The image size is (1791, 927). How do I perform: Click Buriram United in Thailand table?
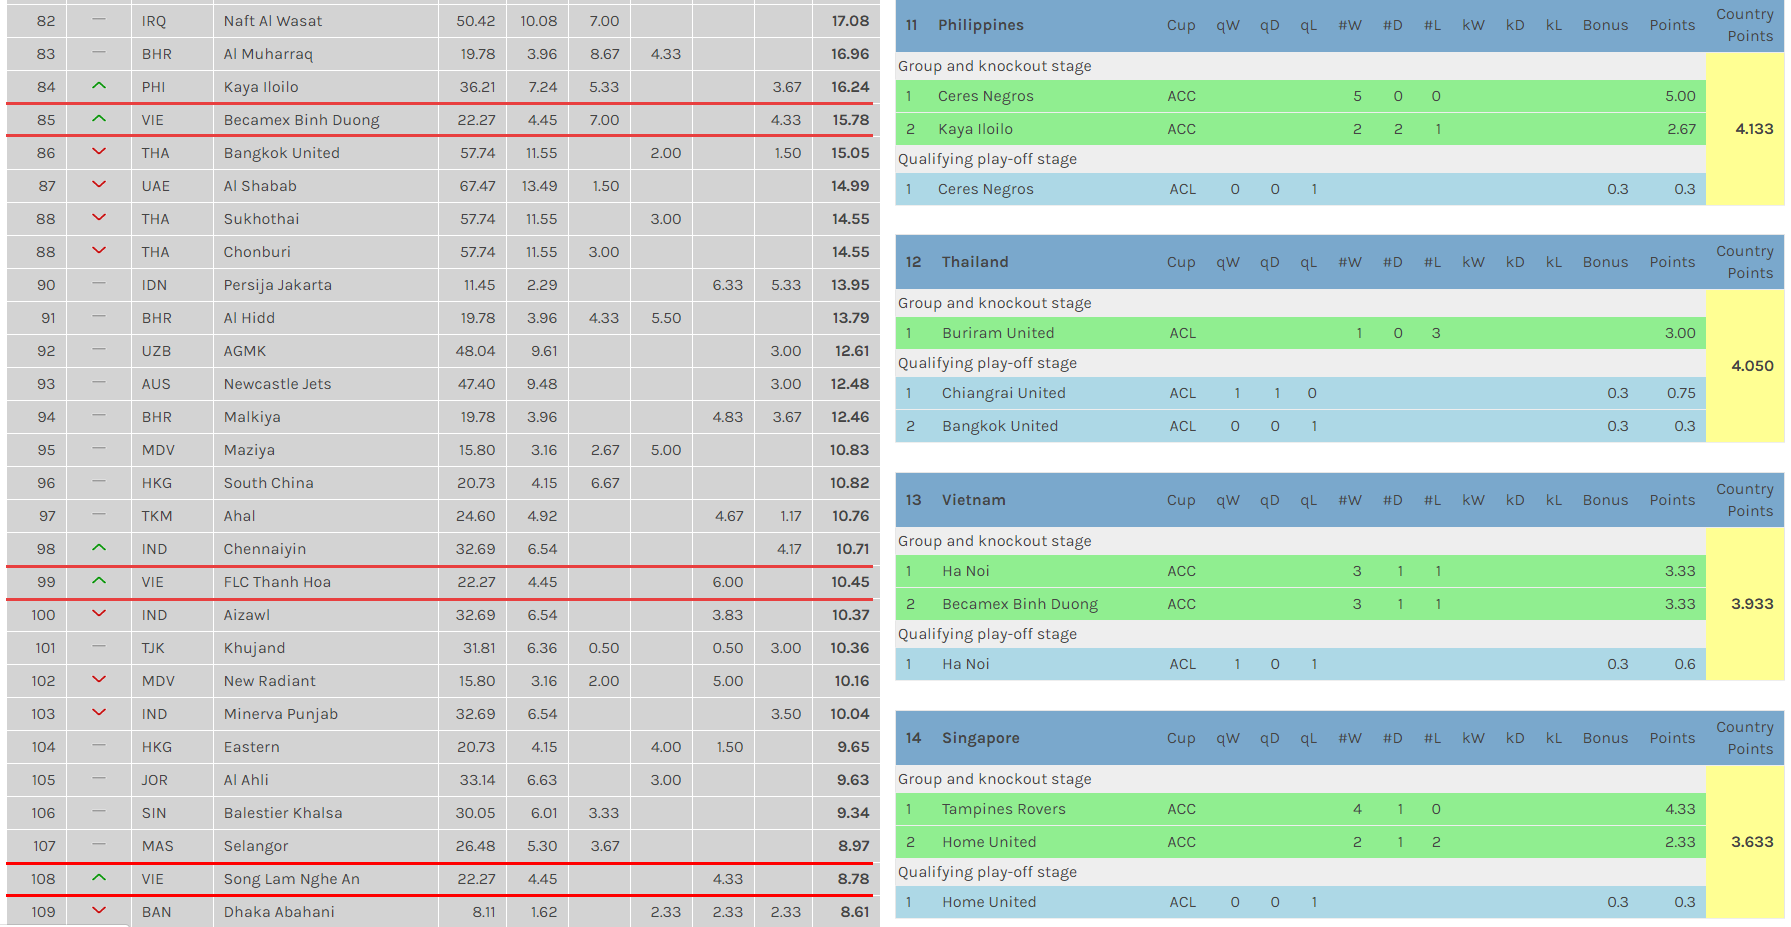[997, 333]
